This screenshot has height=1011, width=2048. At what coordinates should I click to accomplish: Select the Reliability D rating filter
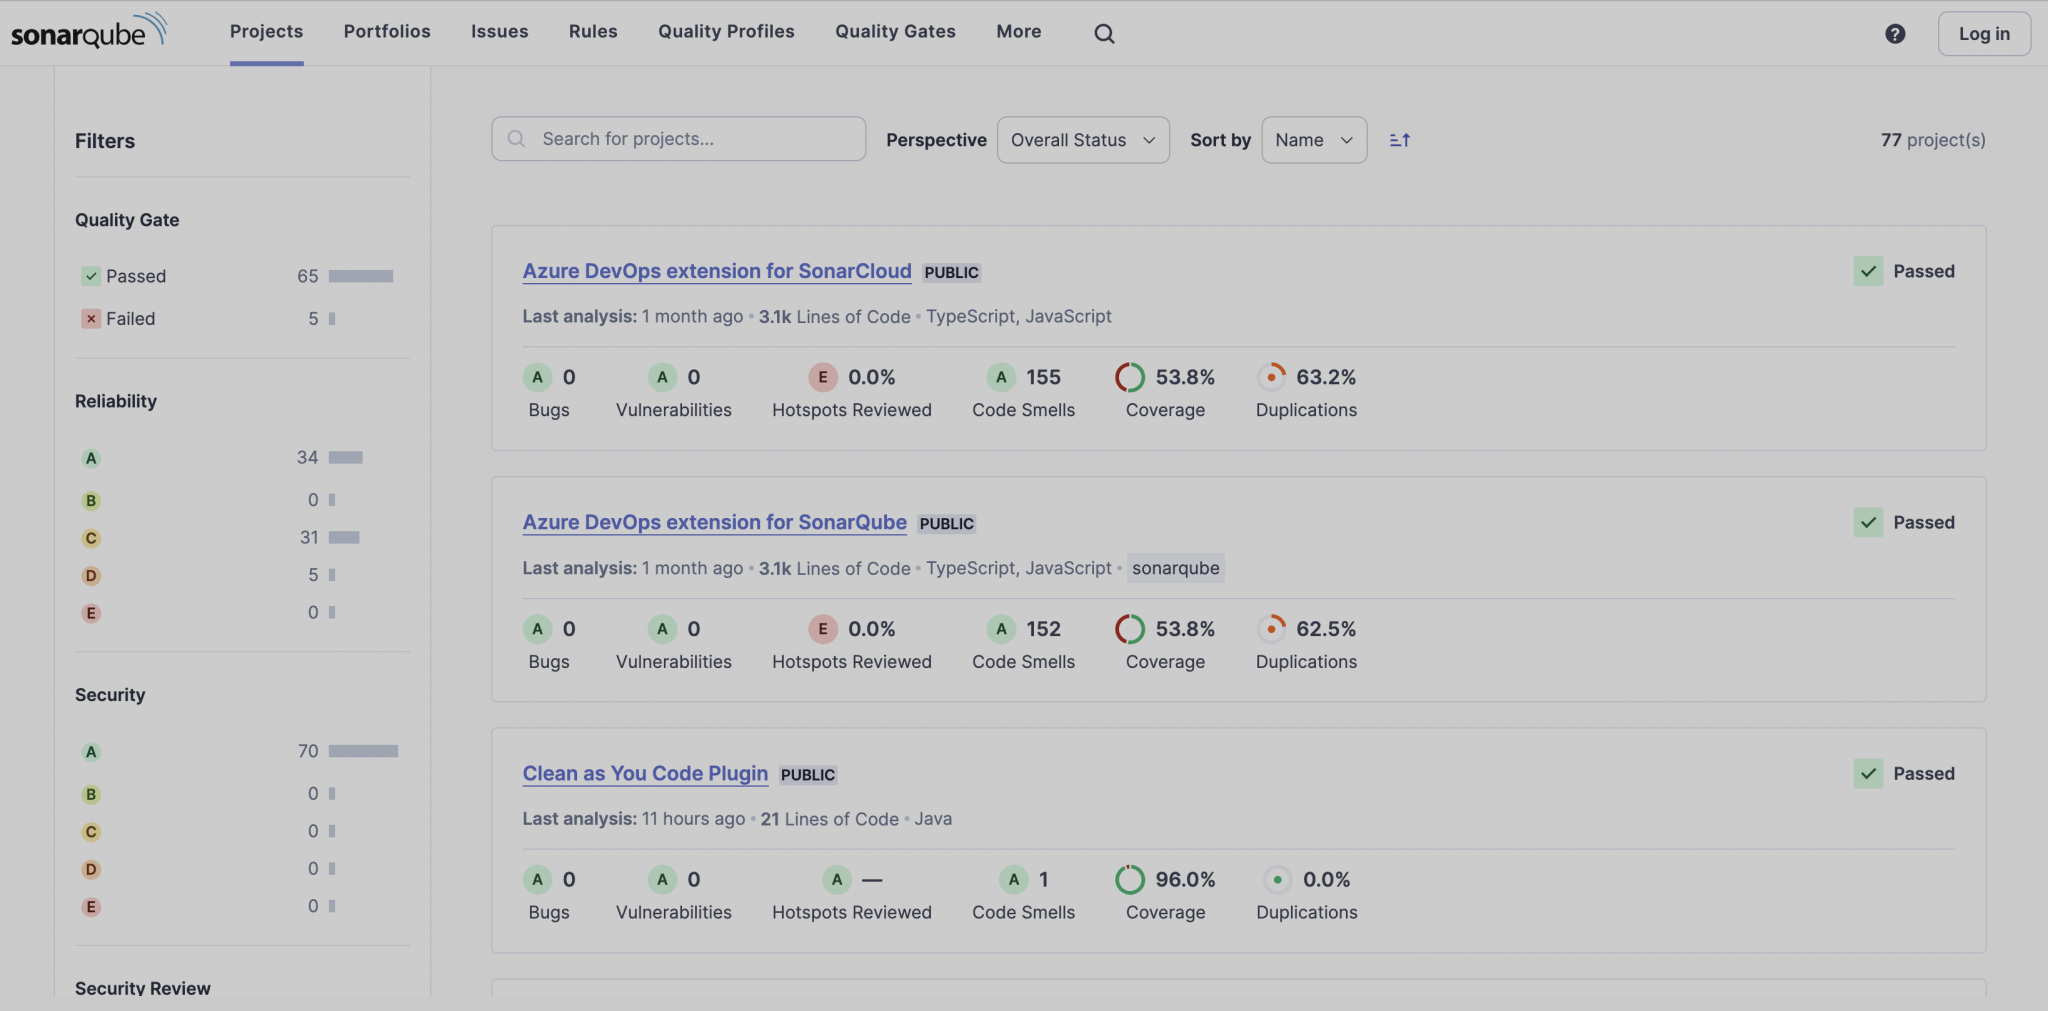(91, 576)
